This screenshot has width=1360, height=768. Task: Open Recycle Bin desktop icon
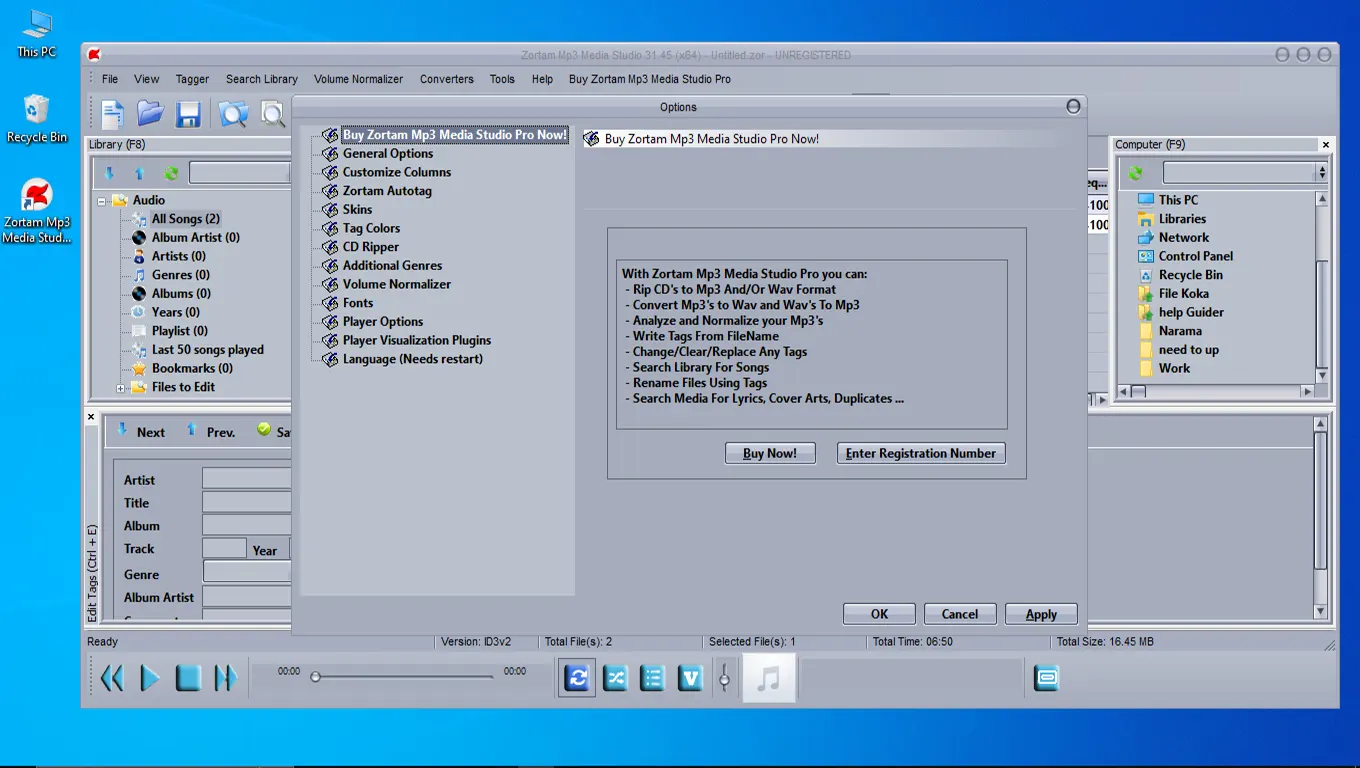pos(37,119)
